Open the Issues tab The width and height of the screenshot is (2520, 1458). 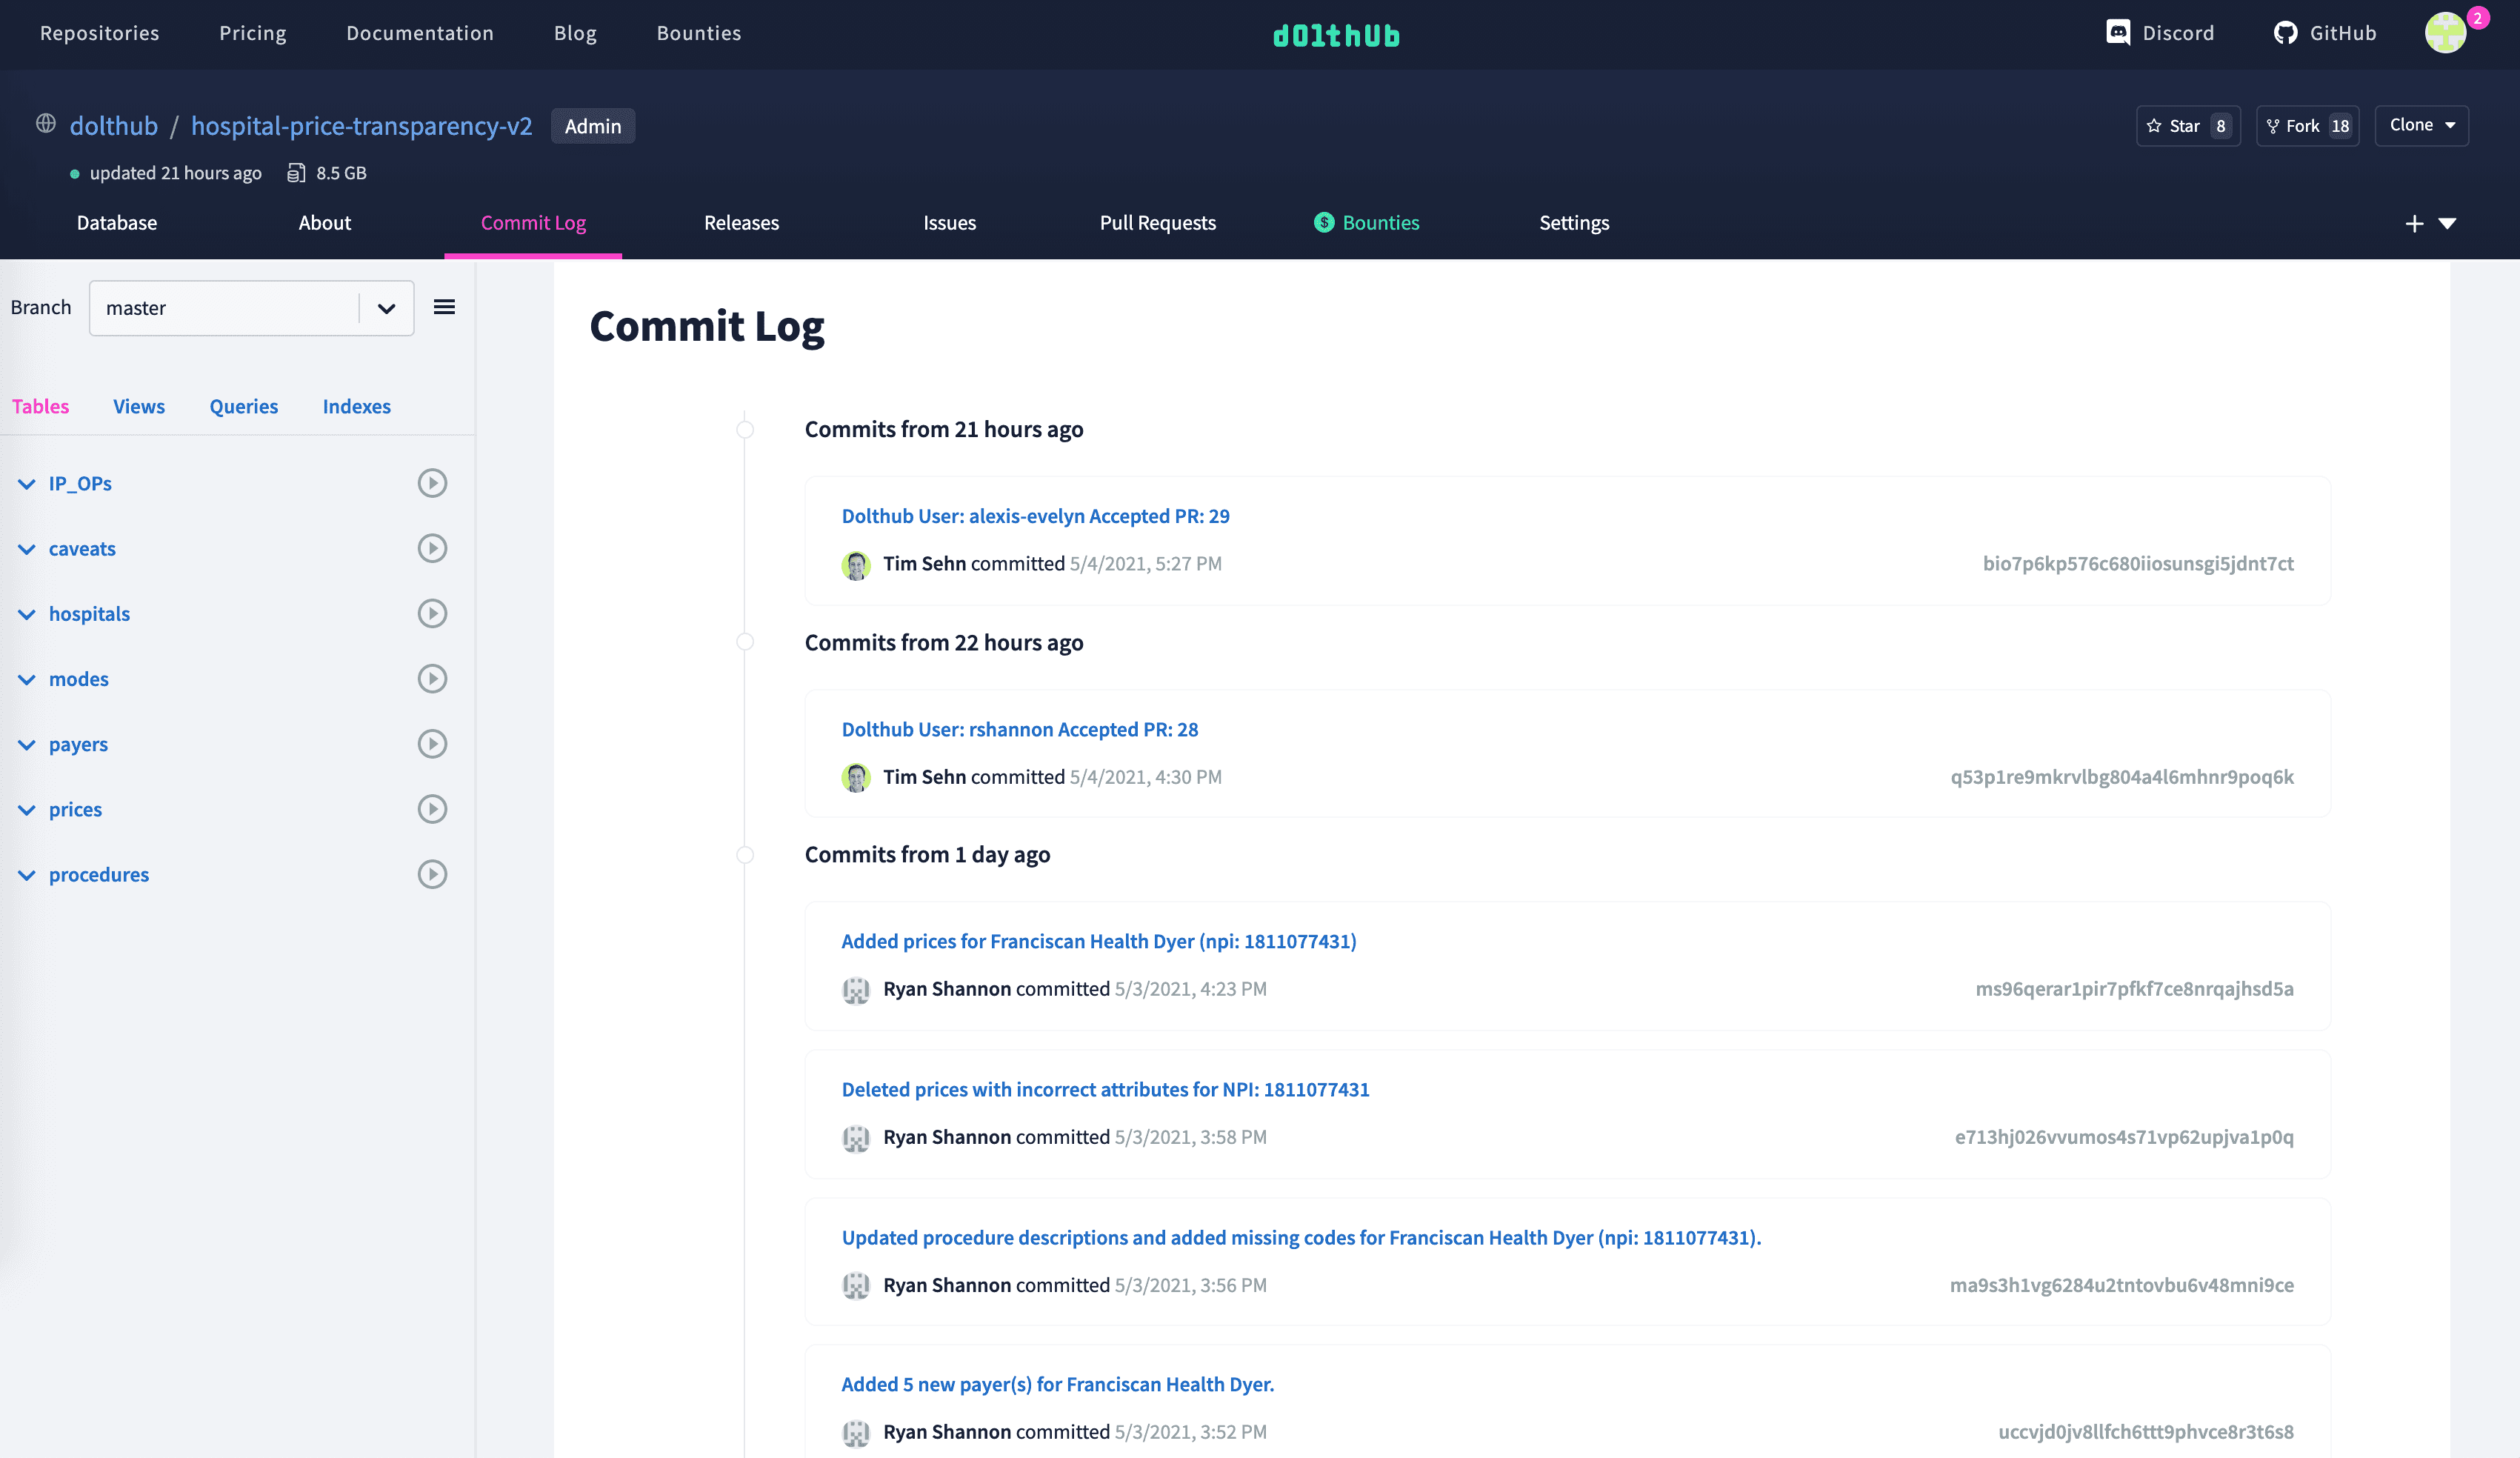tap(949, 223)
